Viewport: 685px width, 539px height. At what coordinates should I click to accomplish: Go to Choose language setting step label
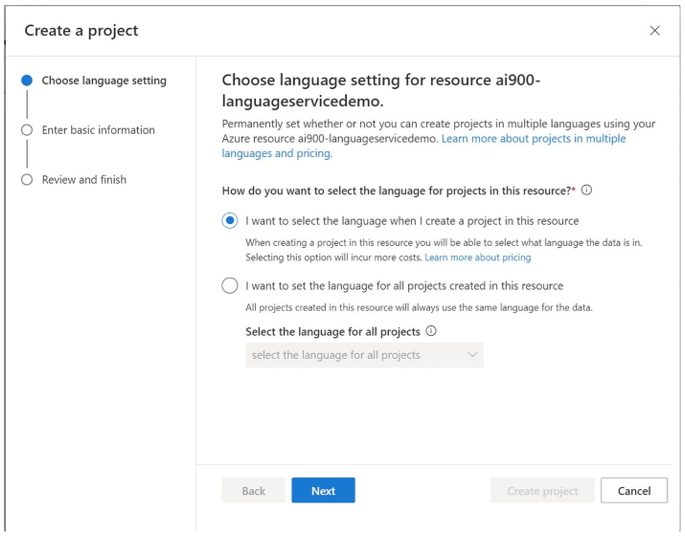104,81
